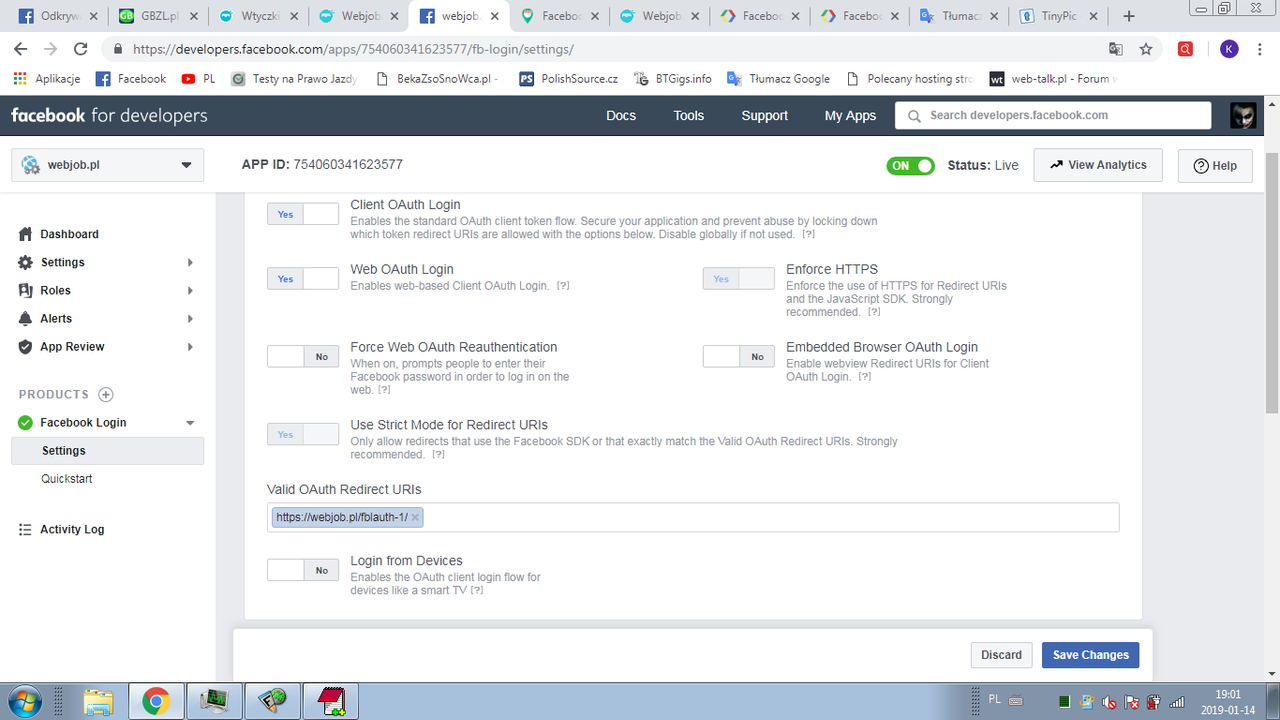Open the Docs menu

621,116
